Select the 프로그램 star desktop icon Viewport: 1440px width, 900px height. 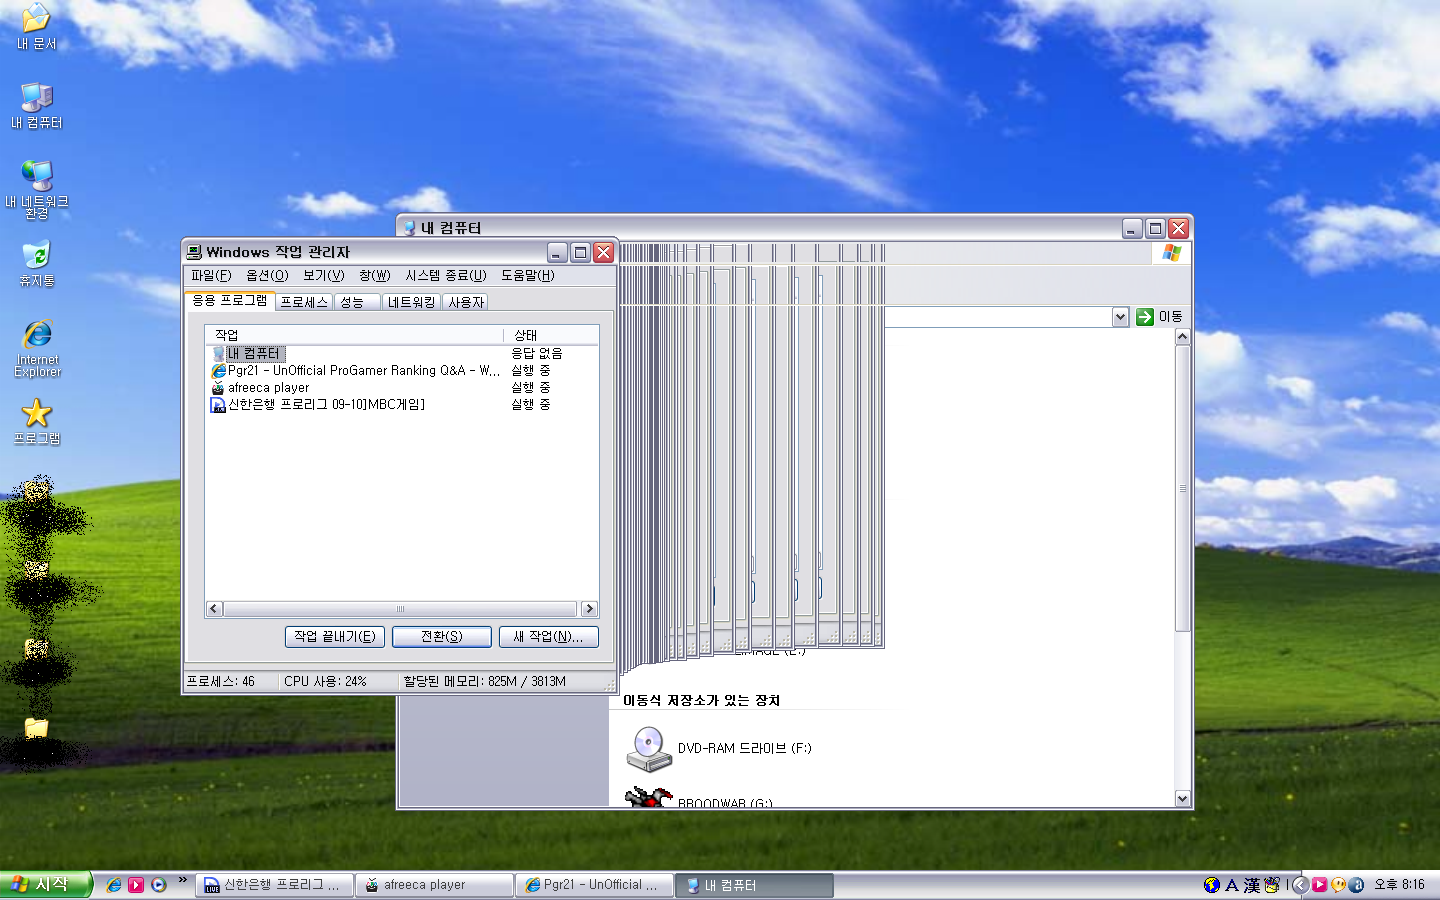coord(36,421)
